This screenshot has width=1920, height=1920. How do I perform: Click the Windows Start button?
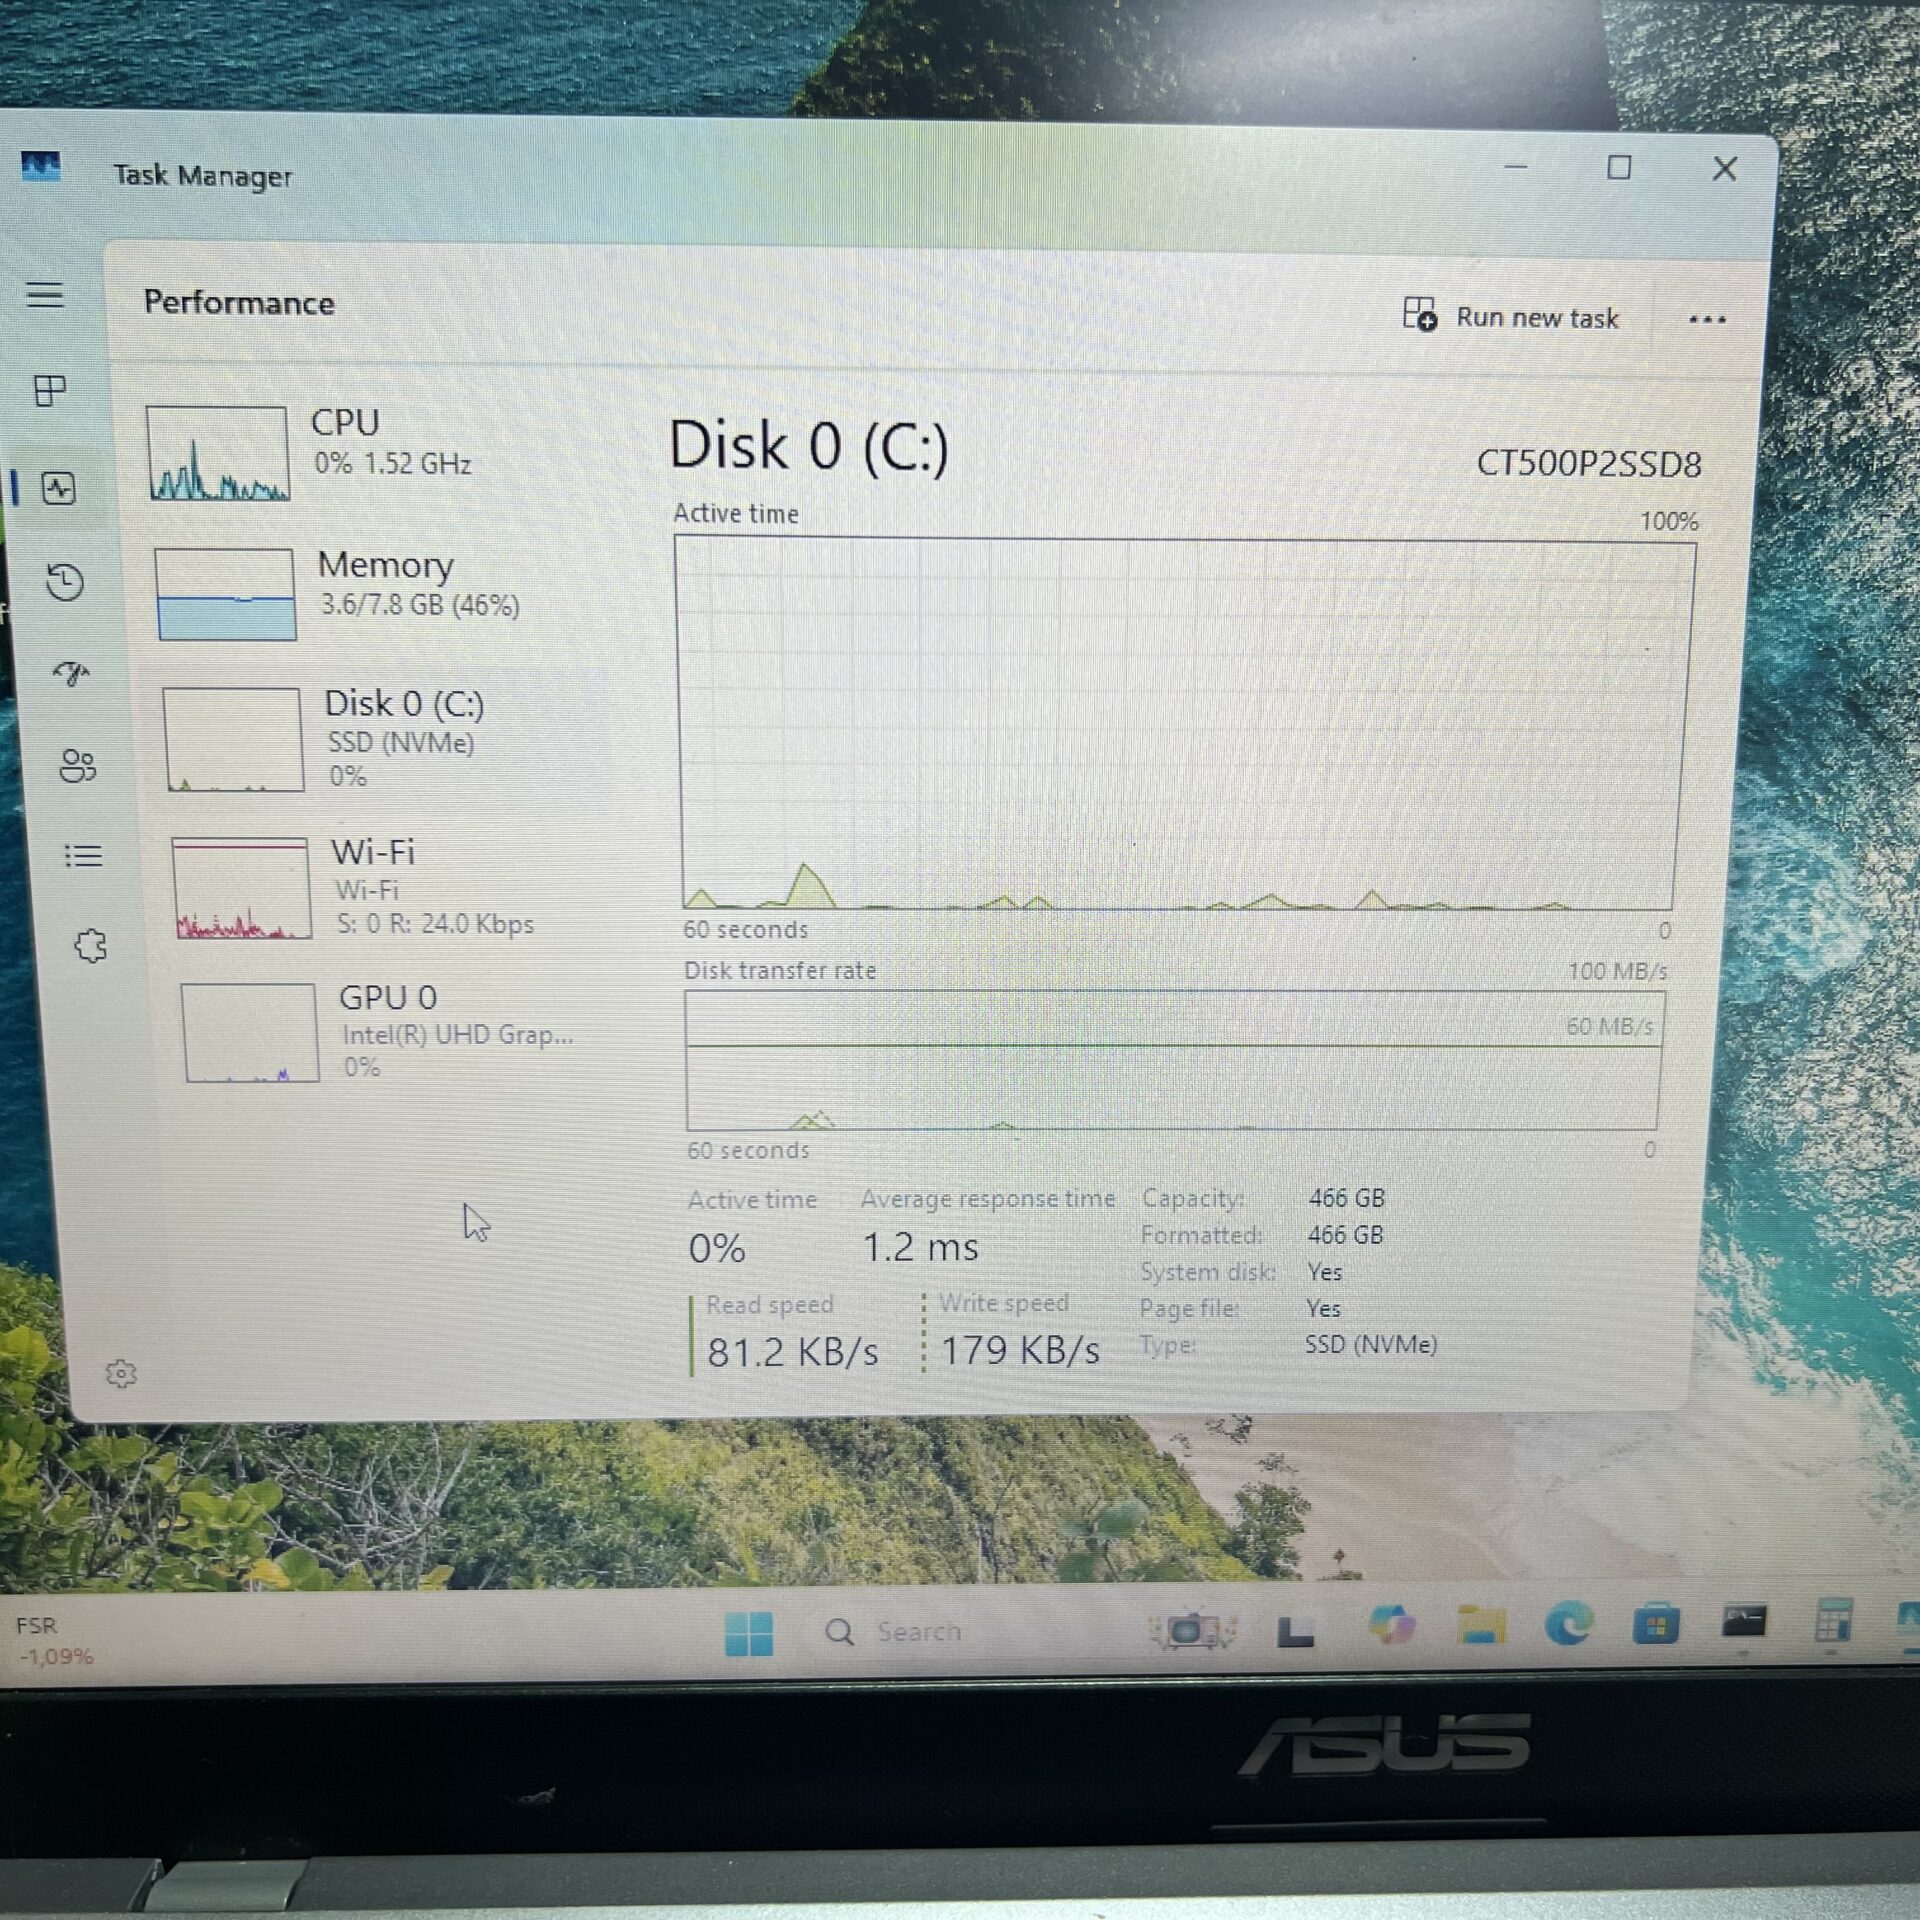point(748,1634)
